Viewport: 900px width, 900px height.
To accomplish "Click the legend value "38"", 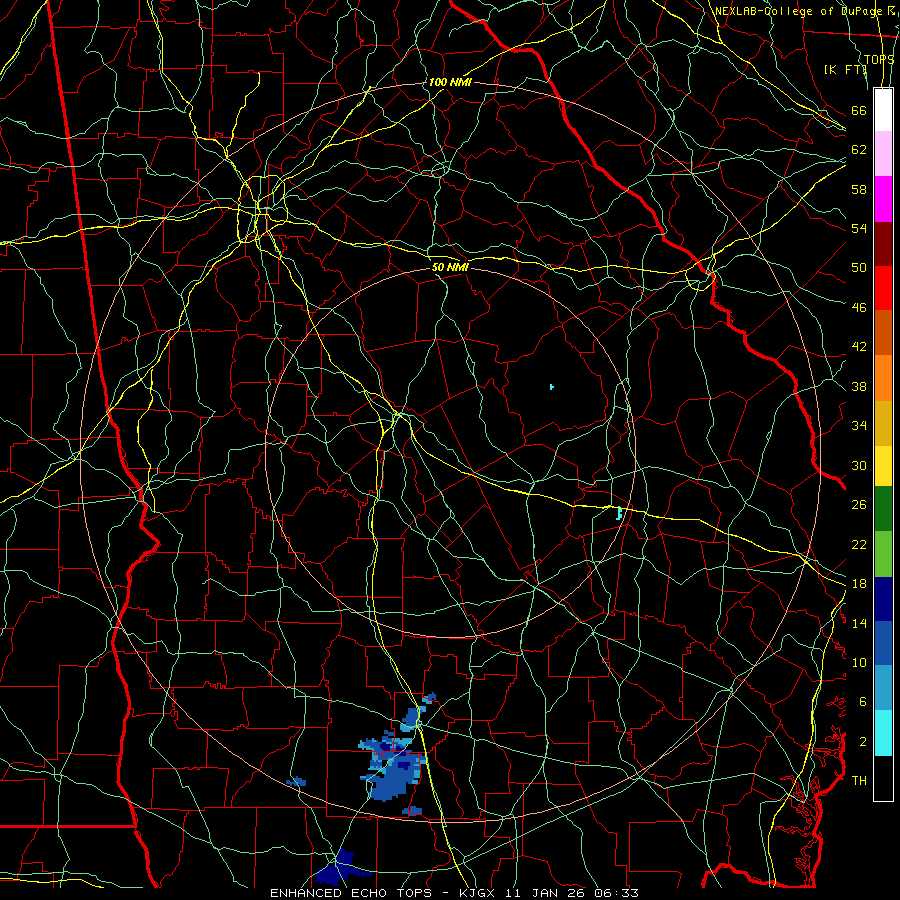I will pyautogui.click(x=859, y=387).
